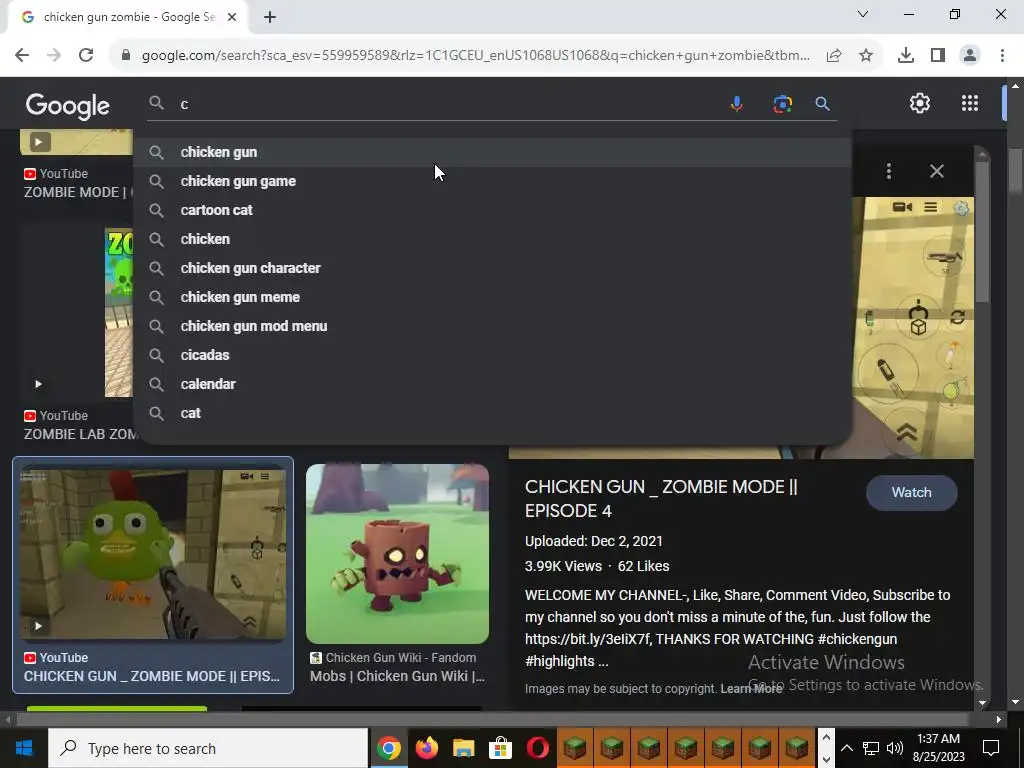The height and width of the screenshot is (768, 1024).
Task: Open File Explorer from the taskbar
Action: pos(463,748)
